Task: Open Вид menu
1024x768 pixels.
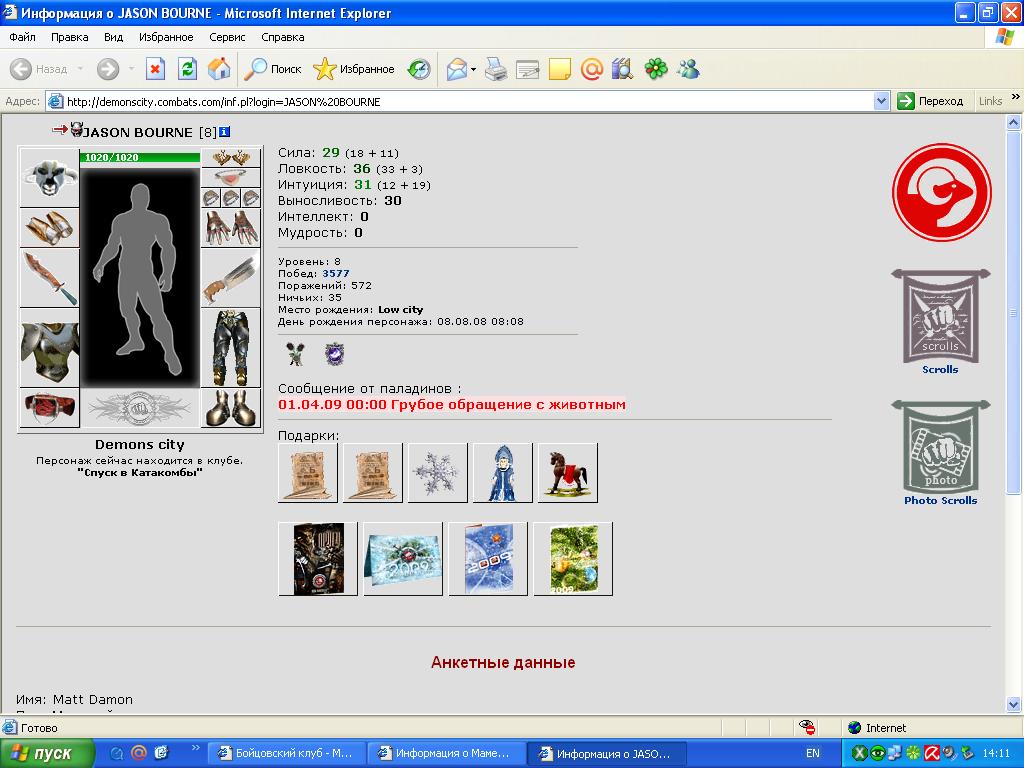Action: [x=113, y=37]
